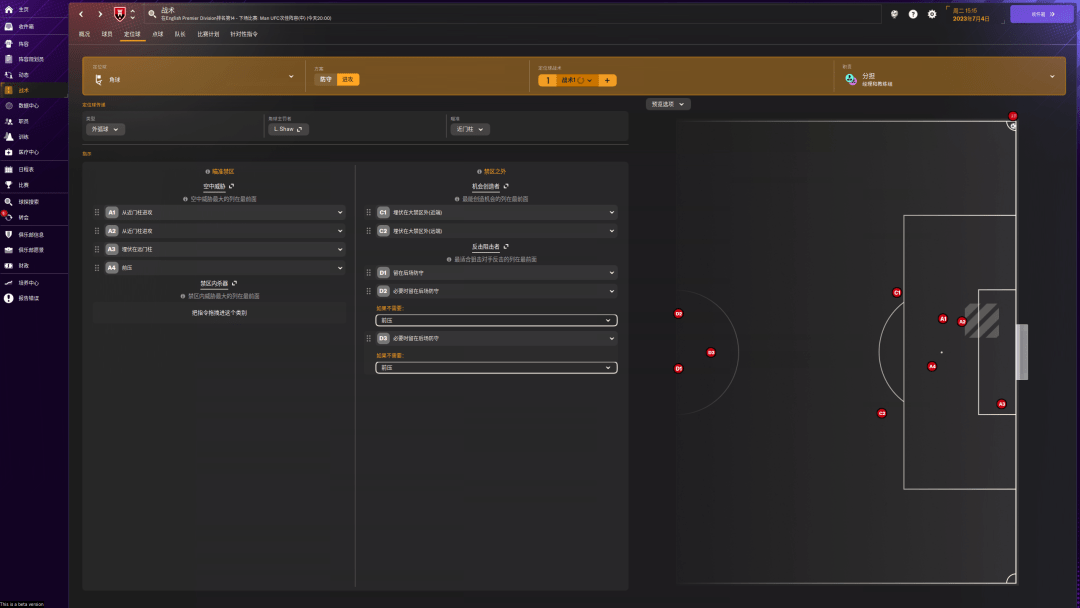The height and width of the screenshot is (608, 1080).
Task: Open 近门柱 target dropdown
Action: pos(470,129)
